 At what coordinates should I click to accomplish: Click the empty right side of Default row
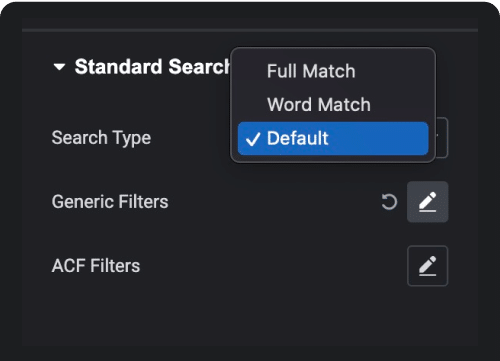point(378,138)
